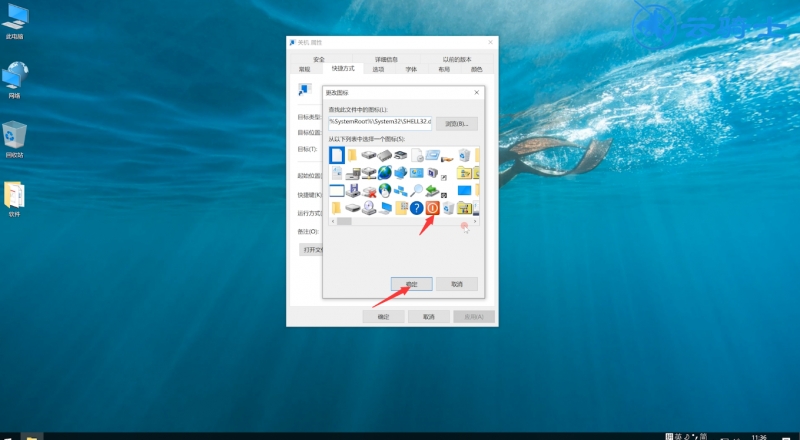Choose the printer icon in the list
Image resolution: width=800 pixels, height=440 pixels.
tap(401, 155)
